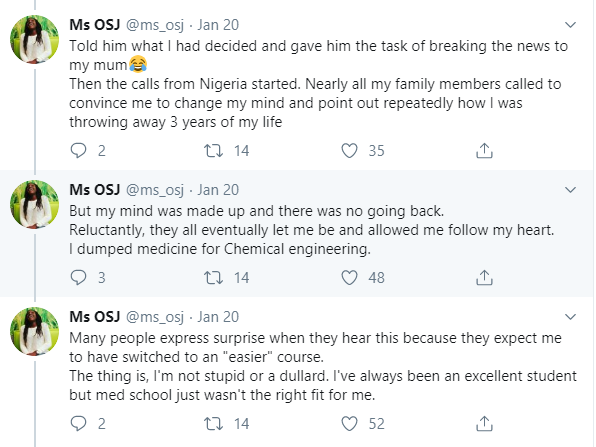Open the Jan 20 timestamp of the last tweet

point(218,317)
